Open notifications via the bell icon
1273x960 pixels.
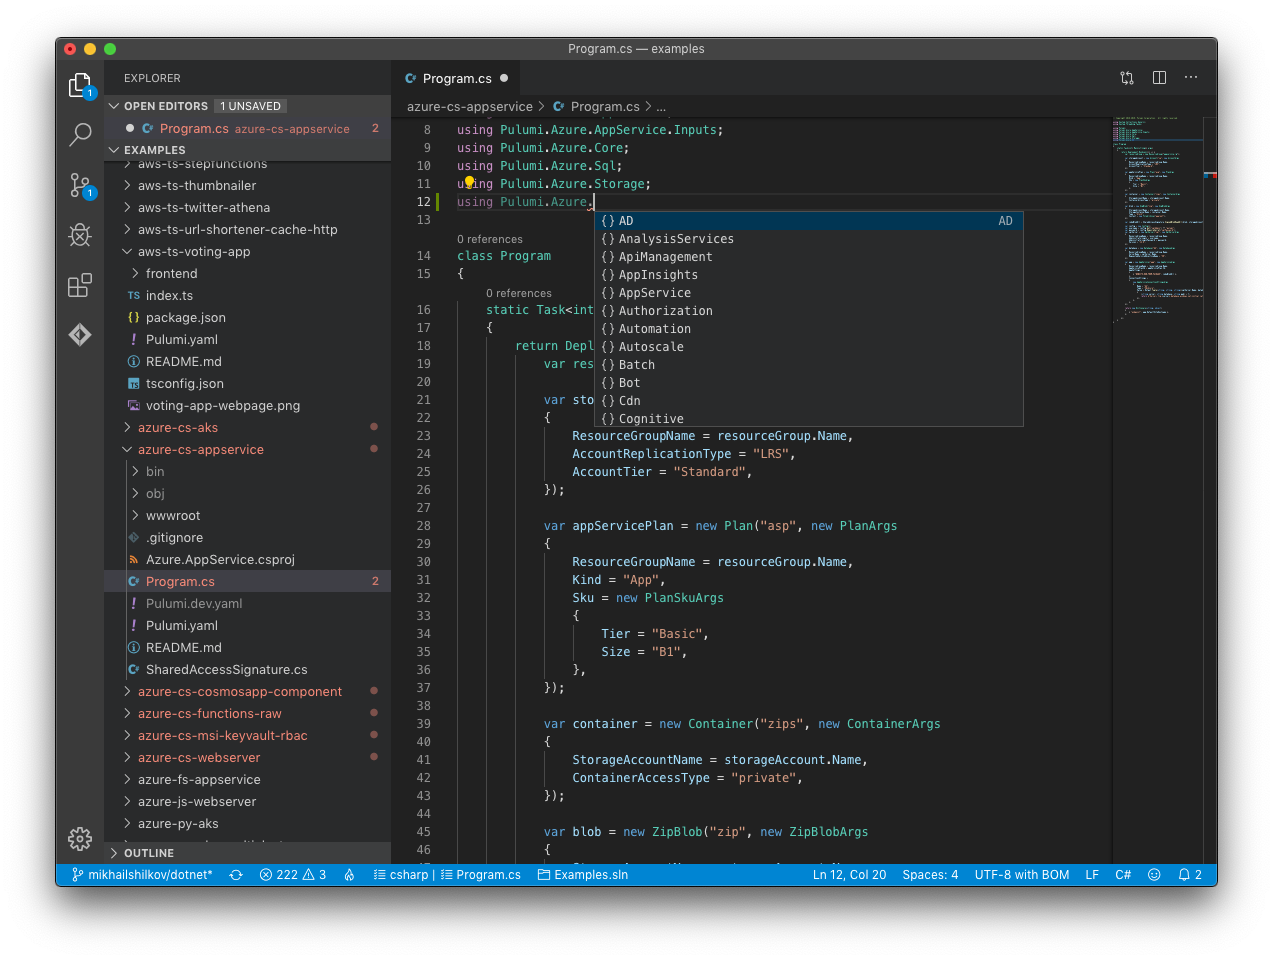1184,874
